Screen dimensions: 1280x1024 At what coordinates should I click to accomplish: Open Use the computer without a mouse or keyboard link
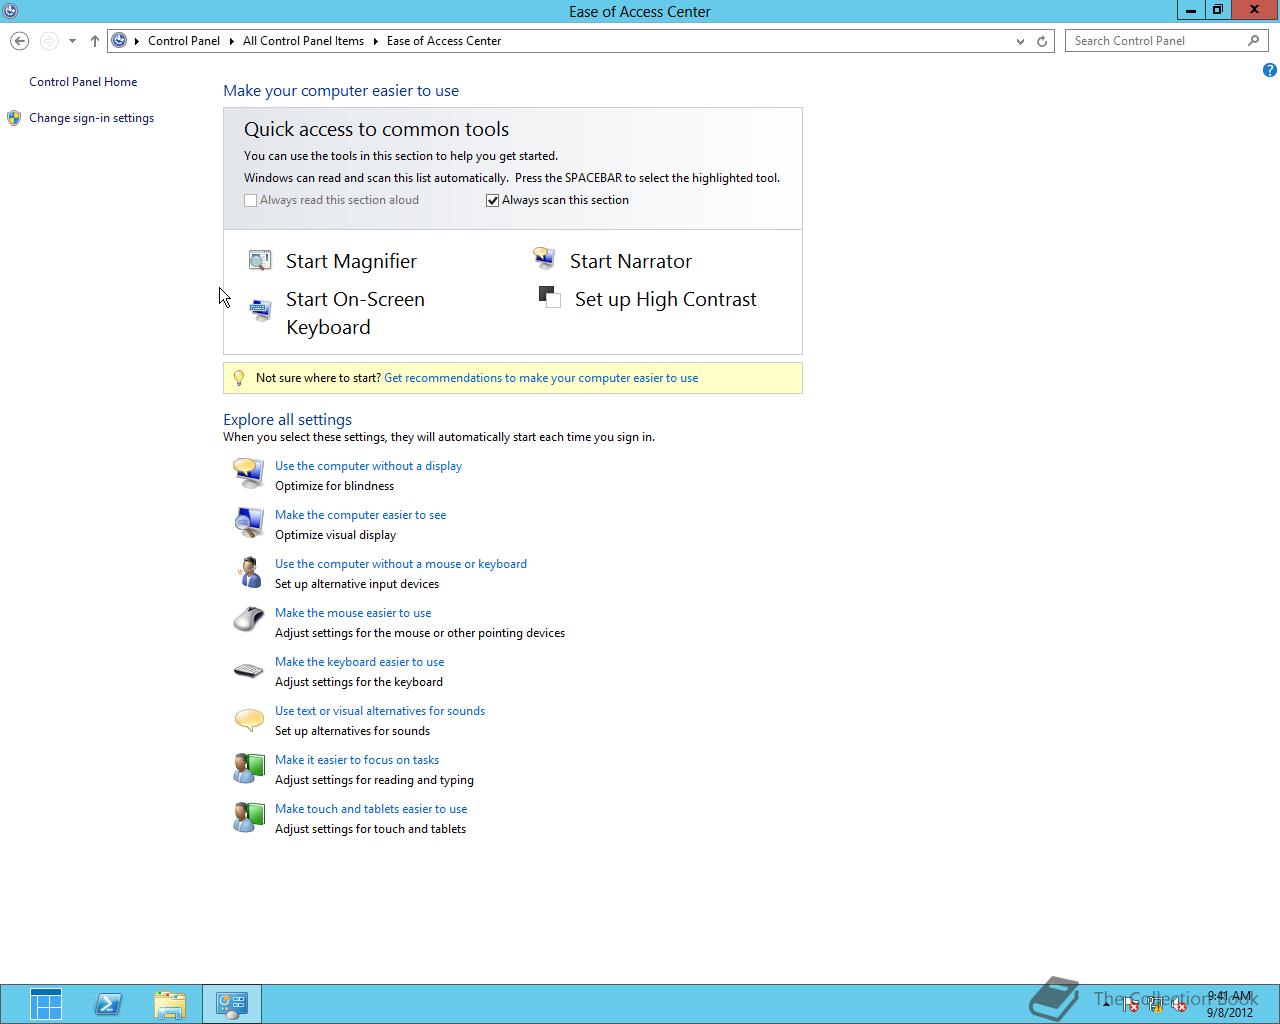(401, 564)
